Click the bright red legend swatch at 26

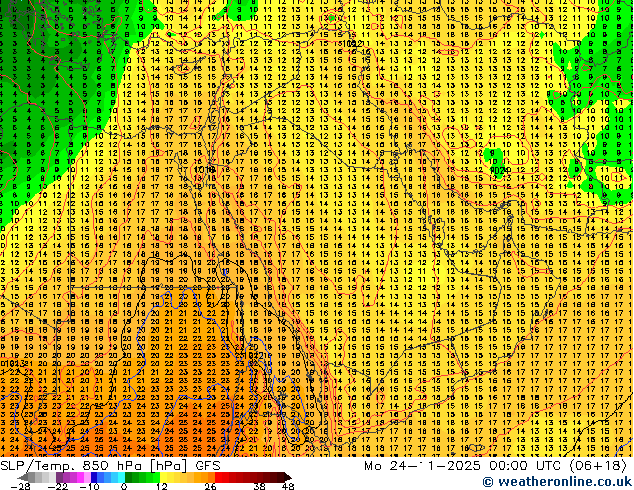point(219,477)
